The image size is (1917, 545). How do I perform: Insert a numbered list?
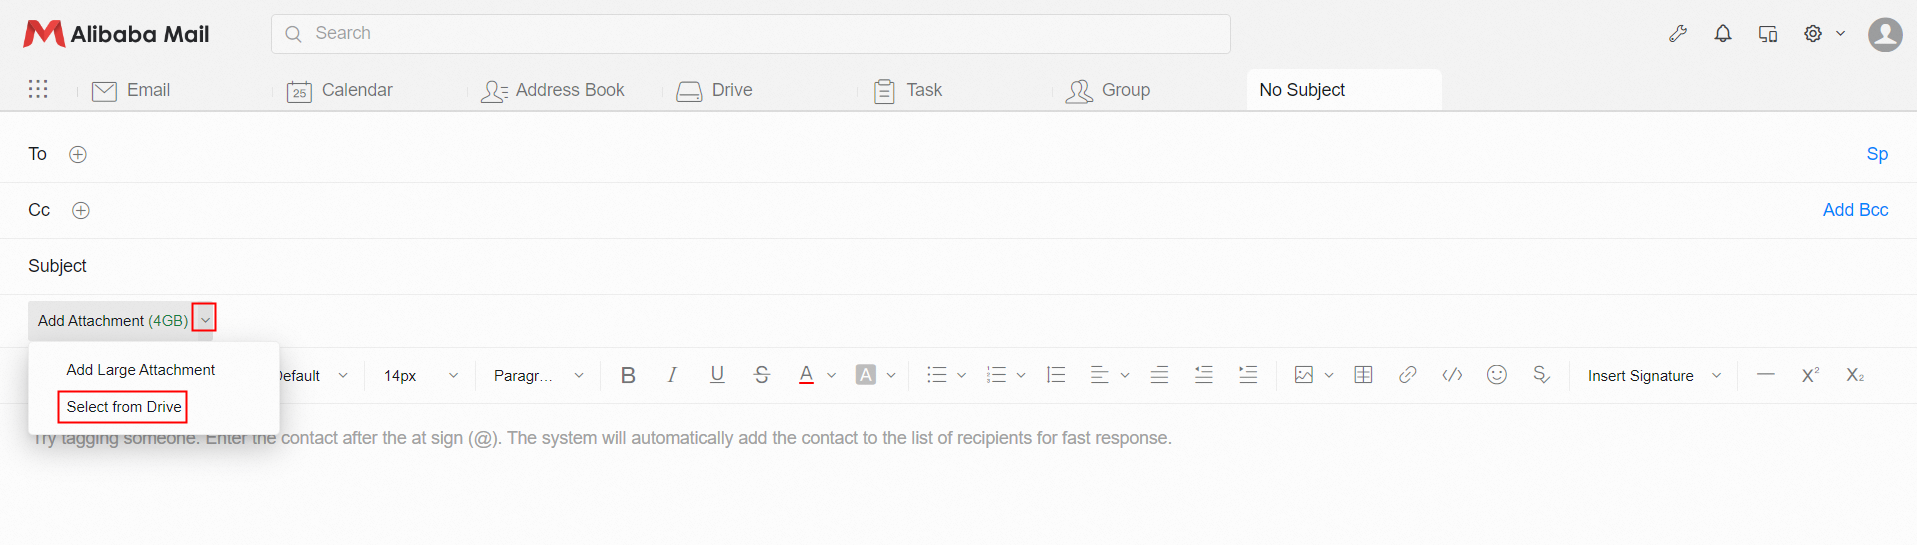tap(996, 375)
